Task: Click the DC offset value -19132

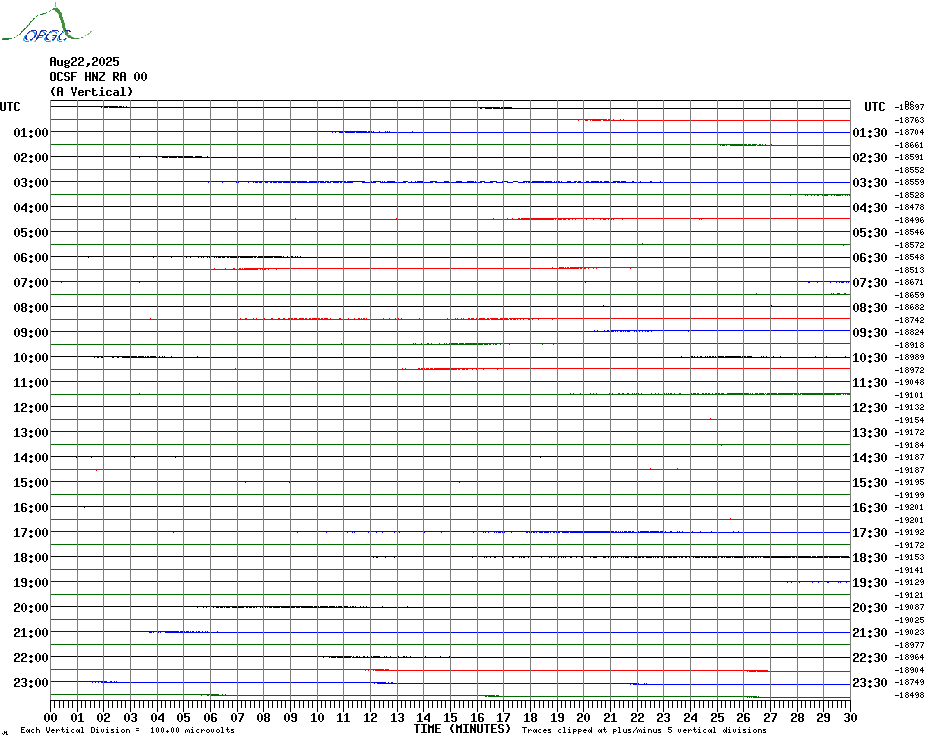Action: pos(909,408)
